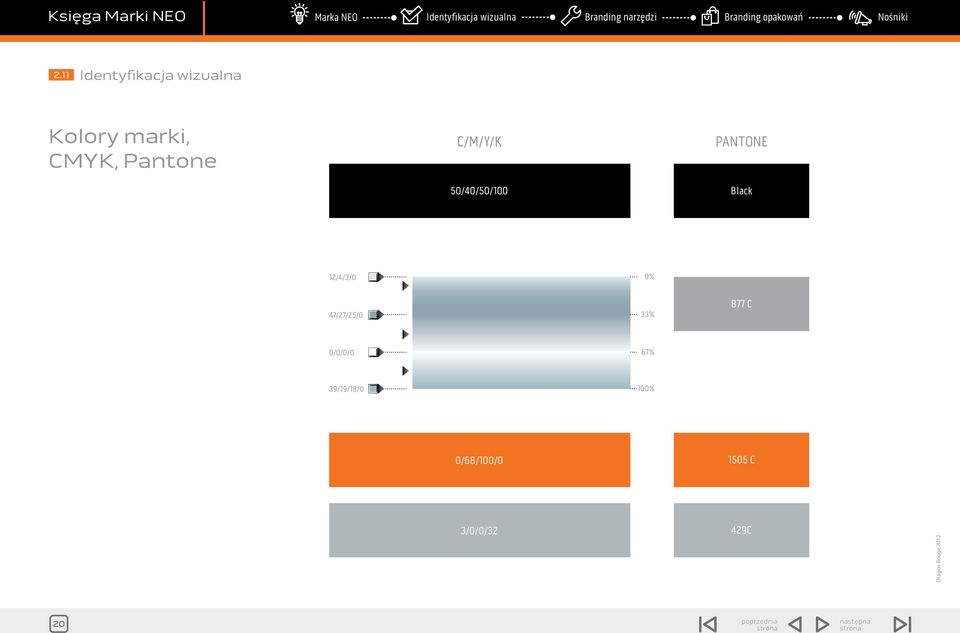960x633 pixels.
Task: Select the Pantone Black swatch
Action: point(741,190)
